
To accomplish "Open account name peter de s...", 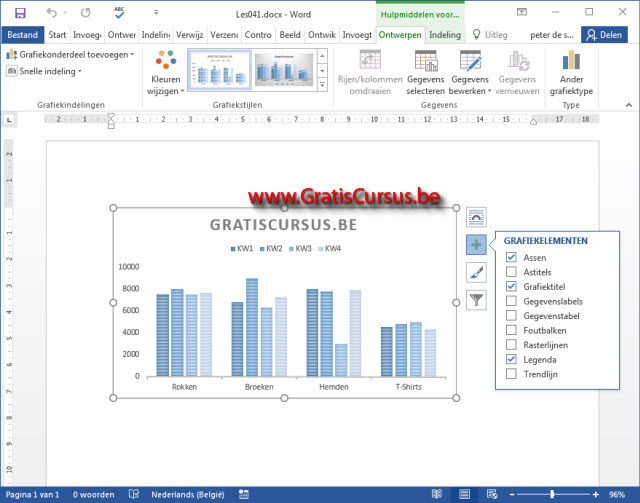I will click(x=552, y=35).
